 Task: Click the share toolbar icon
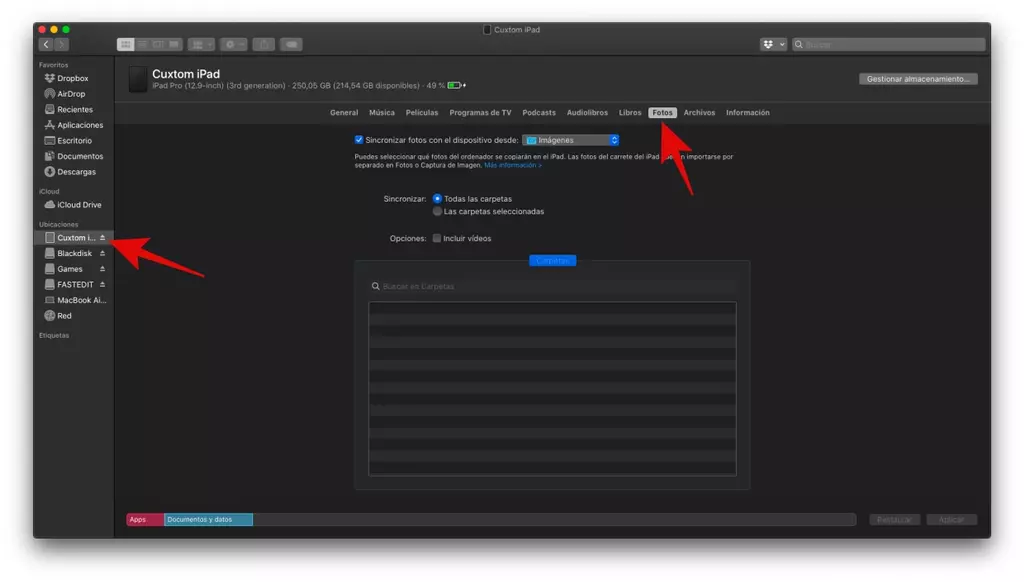point(263,45)
